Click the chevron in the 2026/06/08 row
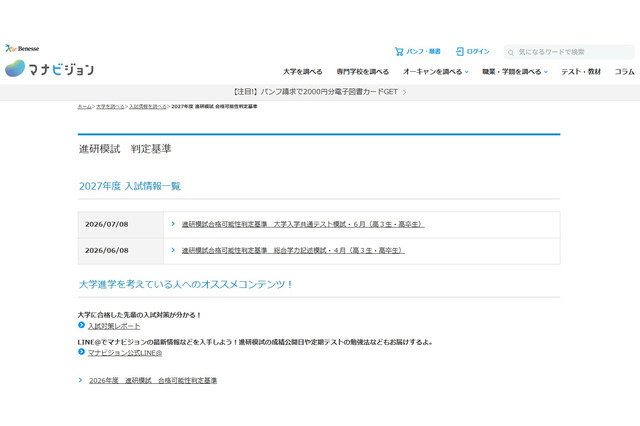Image resolution: width=640 pixels, height=426 pixels. tap(173, 250)
